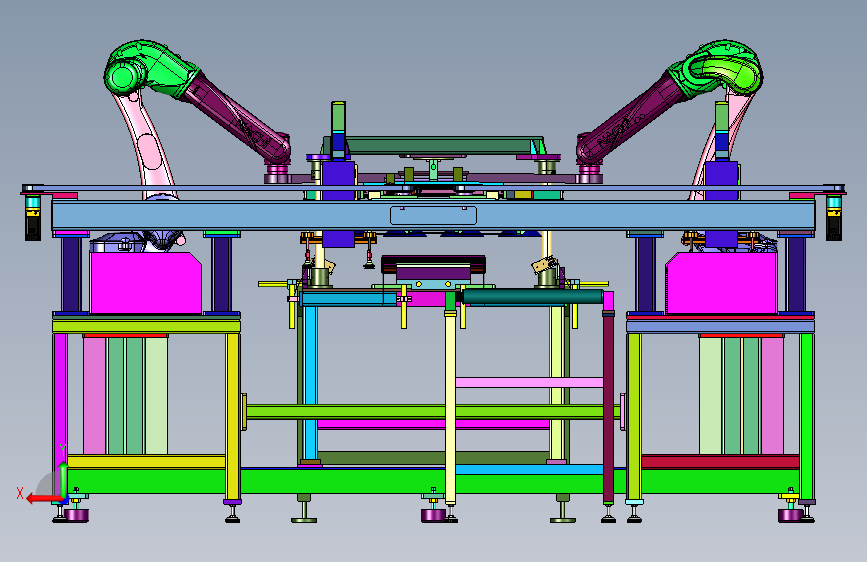This screenshot has width=867, height=562.
Task: Select the left magenta controller box
Action: click(x=146, y=283)
